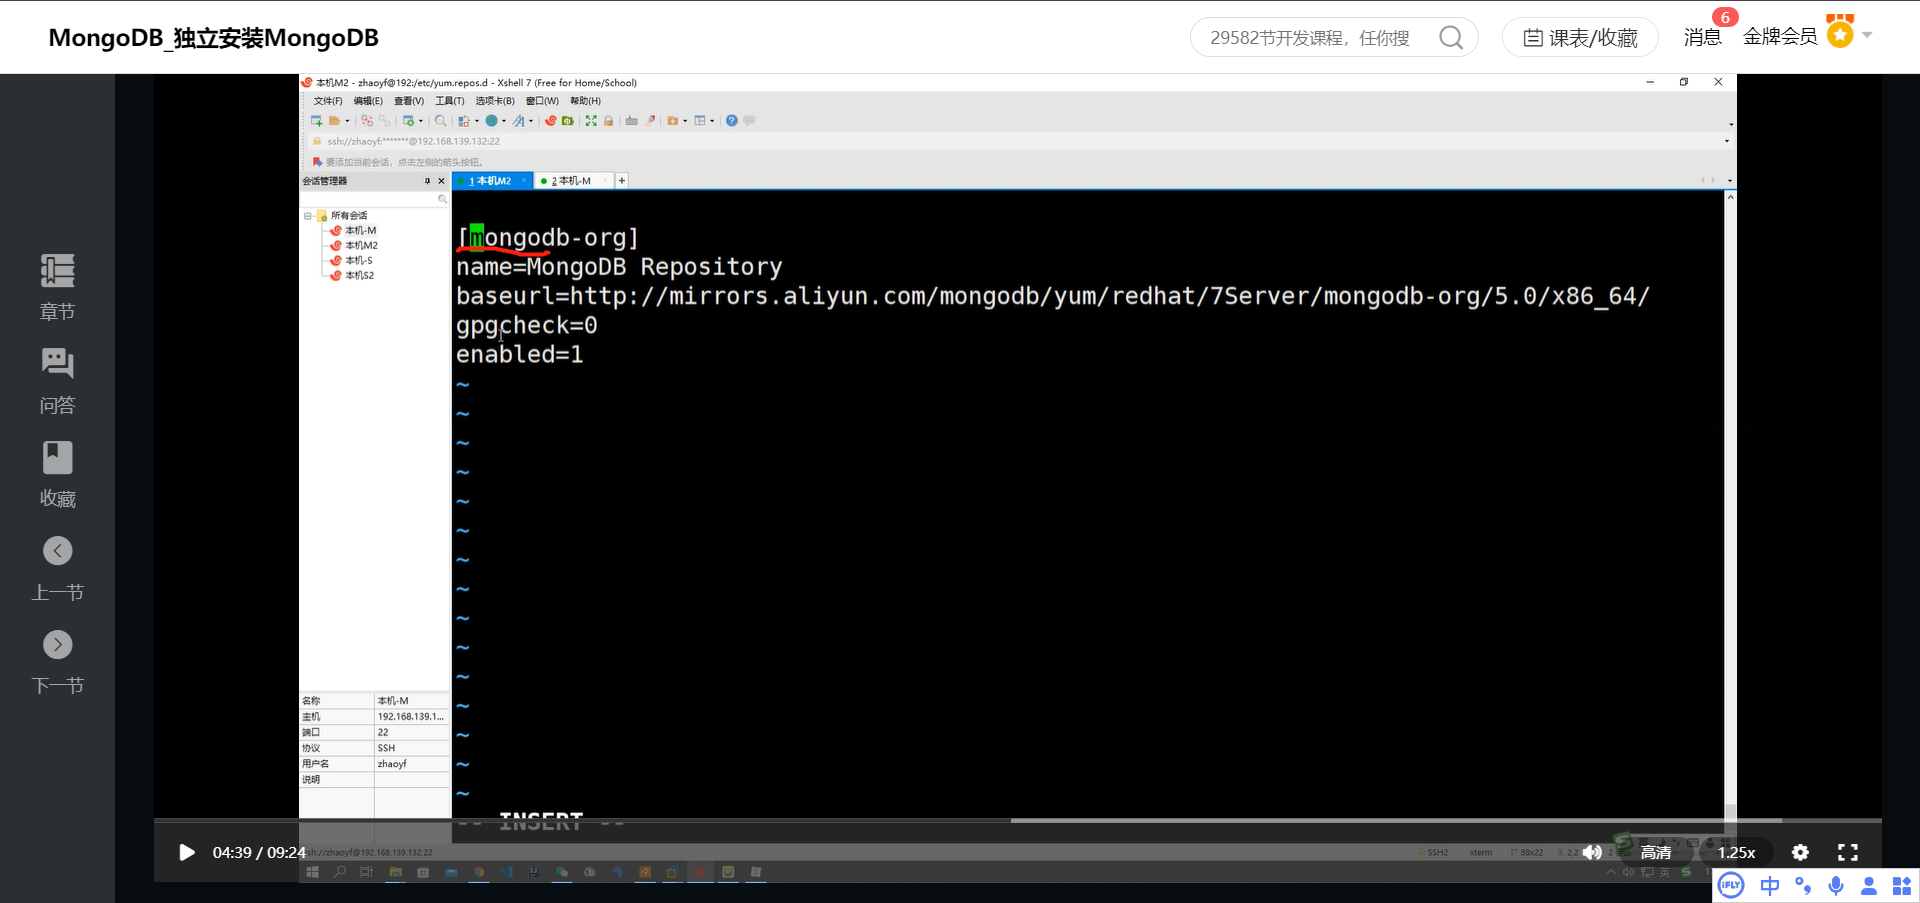The width and height of the screenshot is (1920, 903).
Task: Enter video fullscreen mode
Action: pos(1848,852)
